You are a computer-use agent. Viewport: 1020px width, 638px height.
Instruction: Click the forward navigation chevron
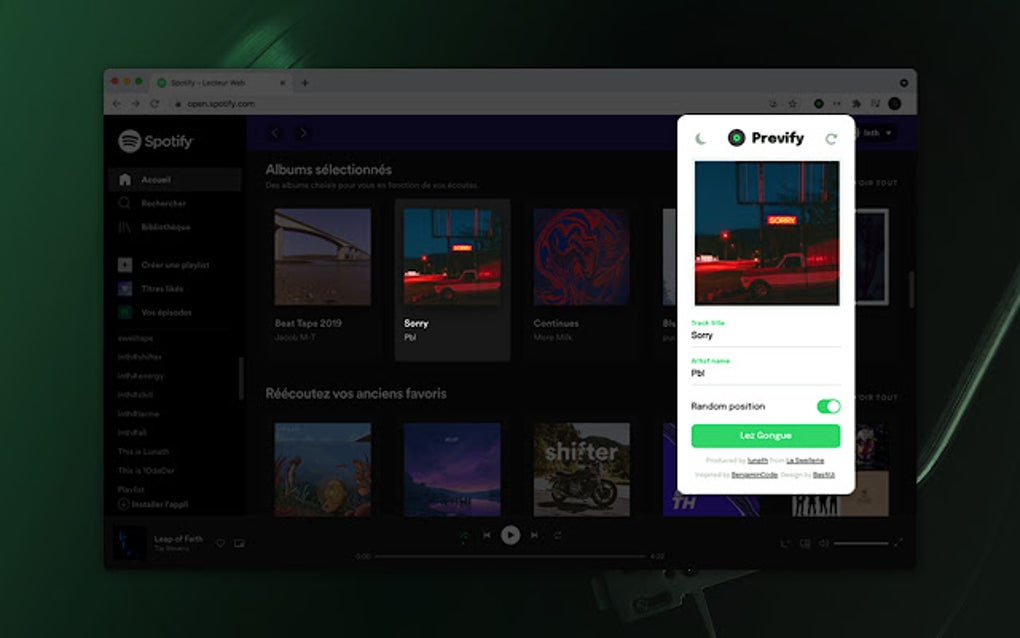pyautogui.click(x=302, y=132)
